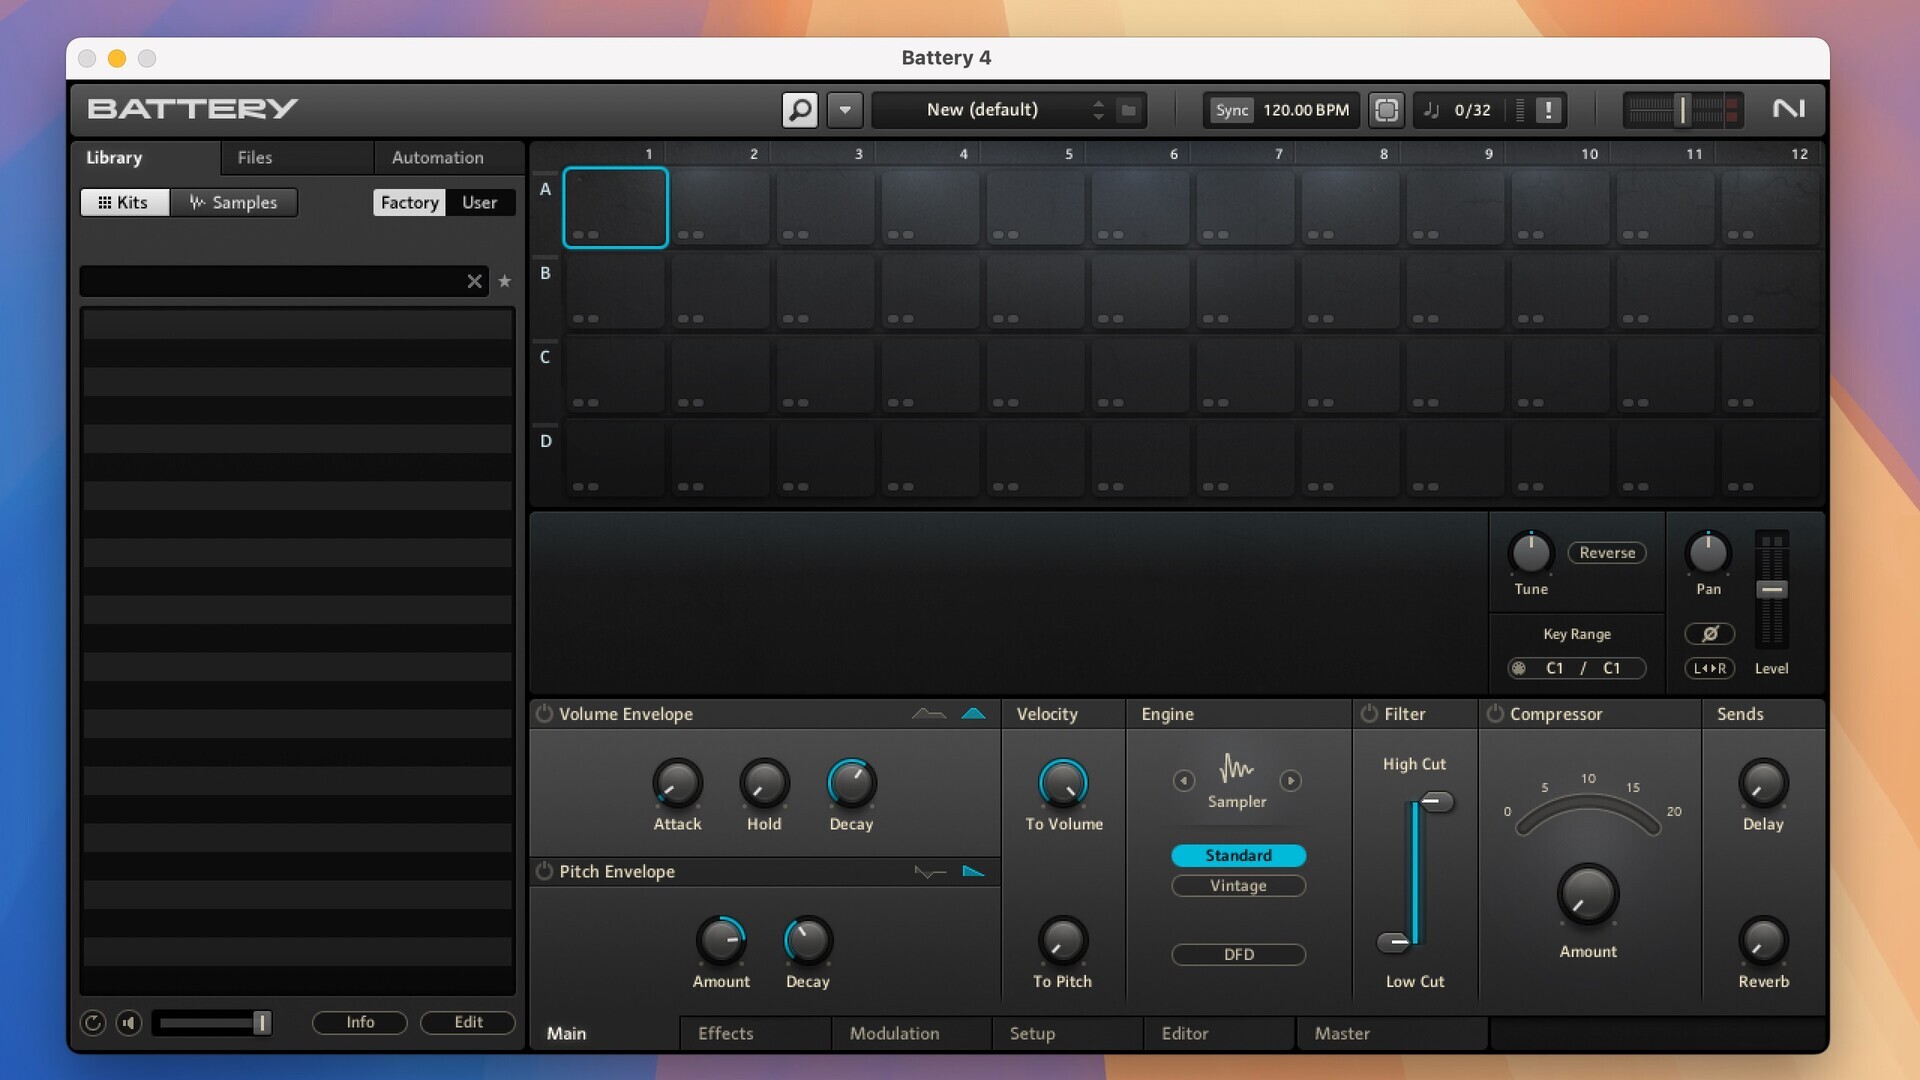Adjust the prehear volume slider

[211, 1023]
